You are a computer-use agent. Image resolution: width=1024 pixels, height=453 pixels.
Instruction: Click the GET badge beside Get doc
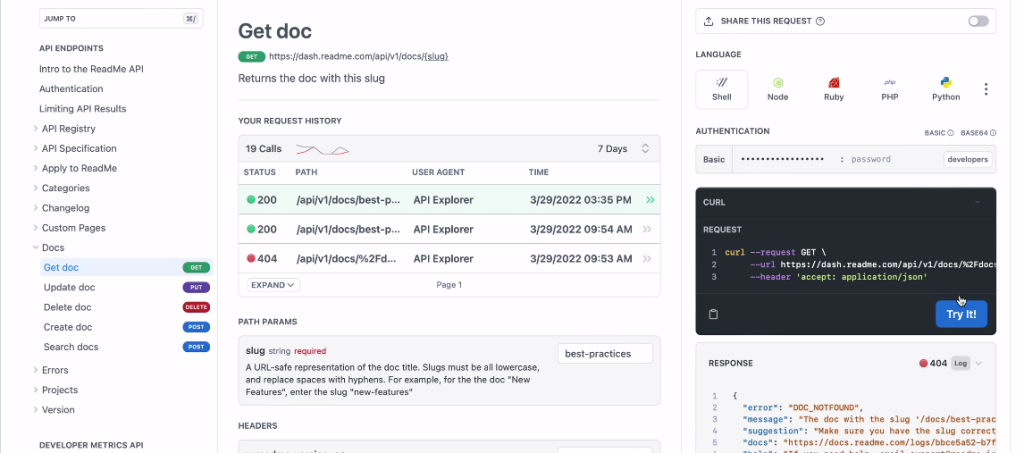click(196, 268)
